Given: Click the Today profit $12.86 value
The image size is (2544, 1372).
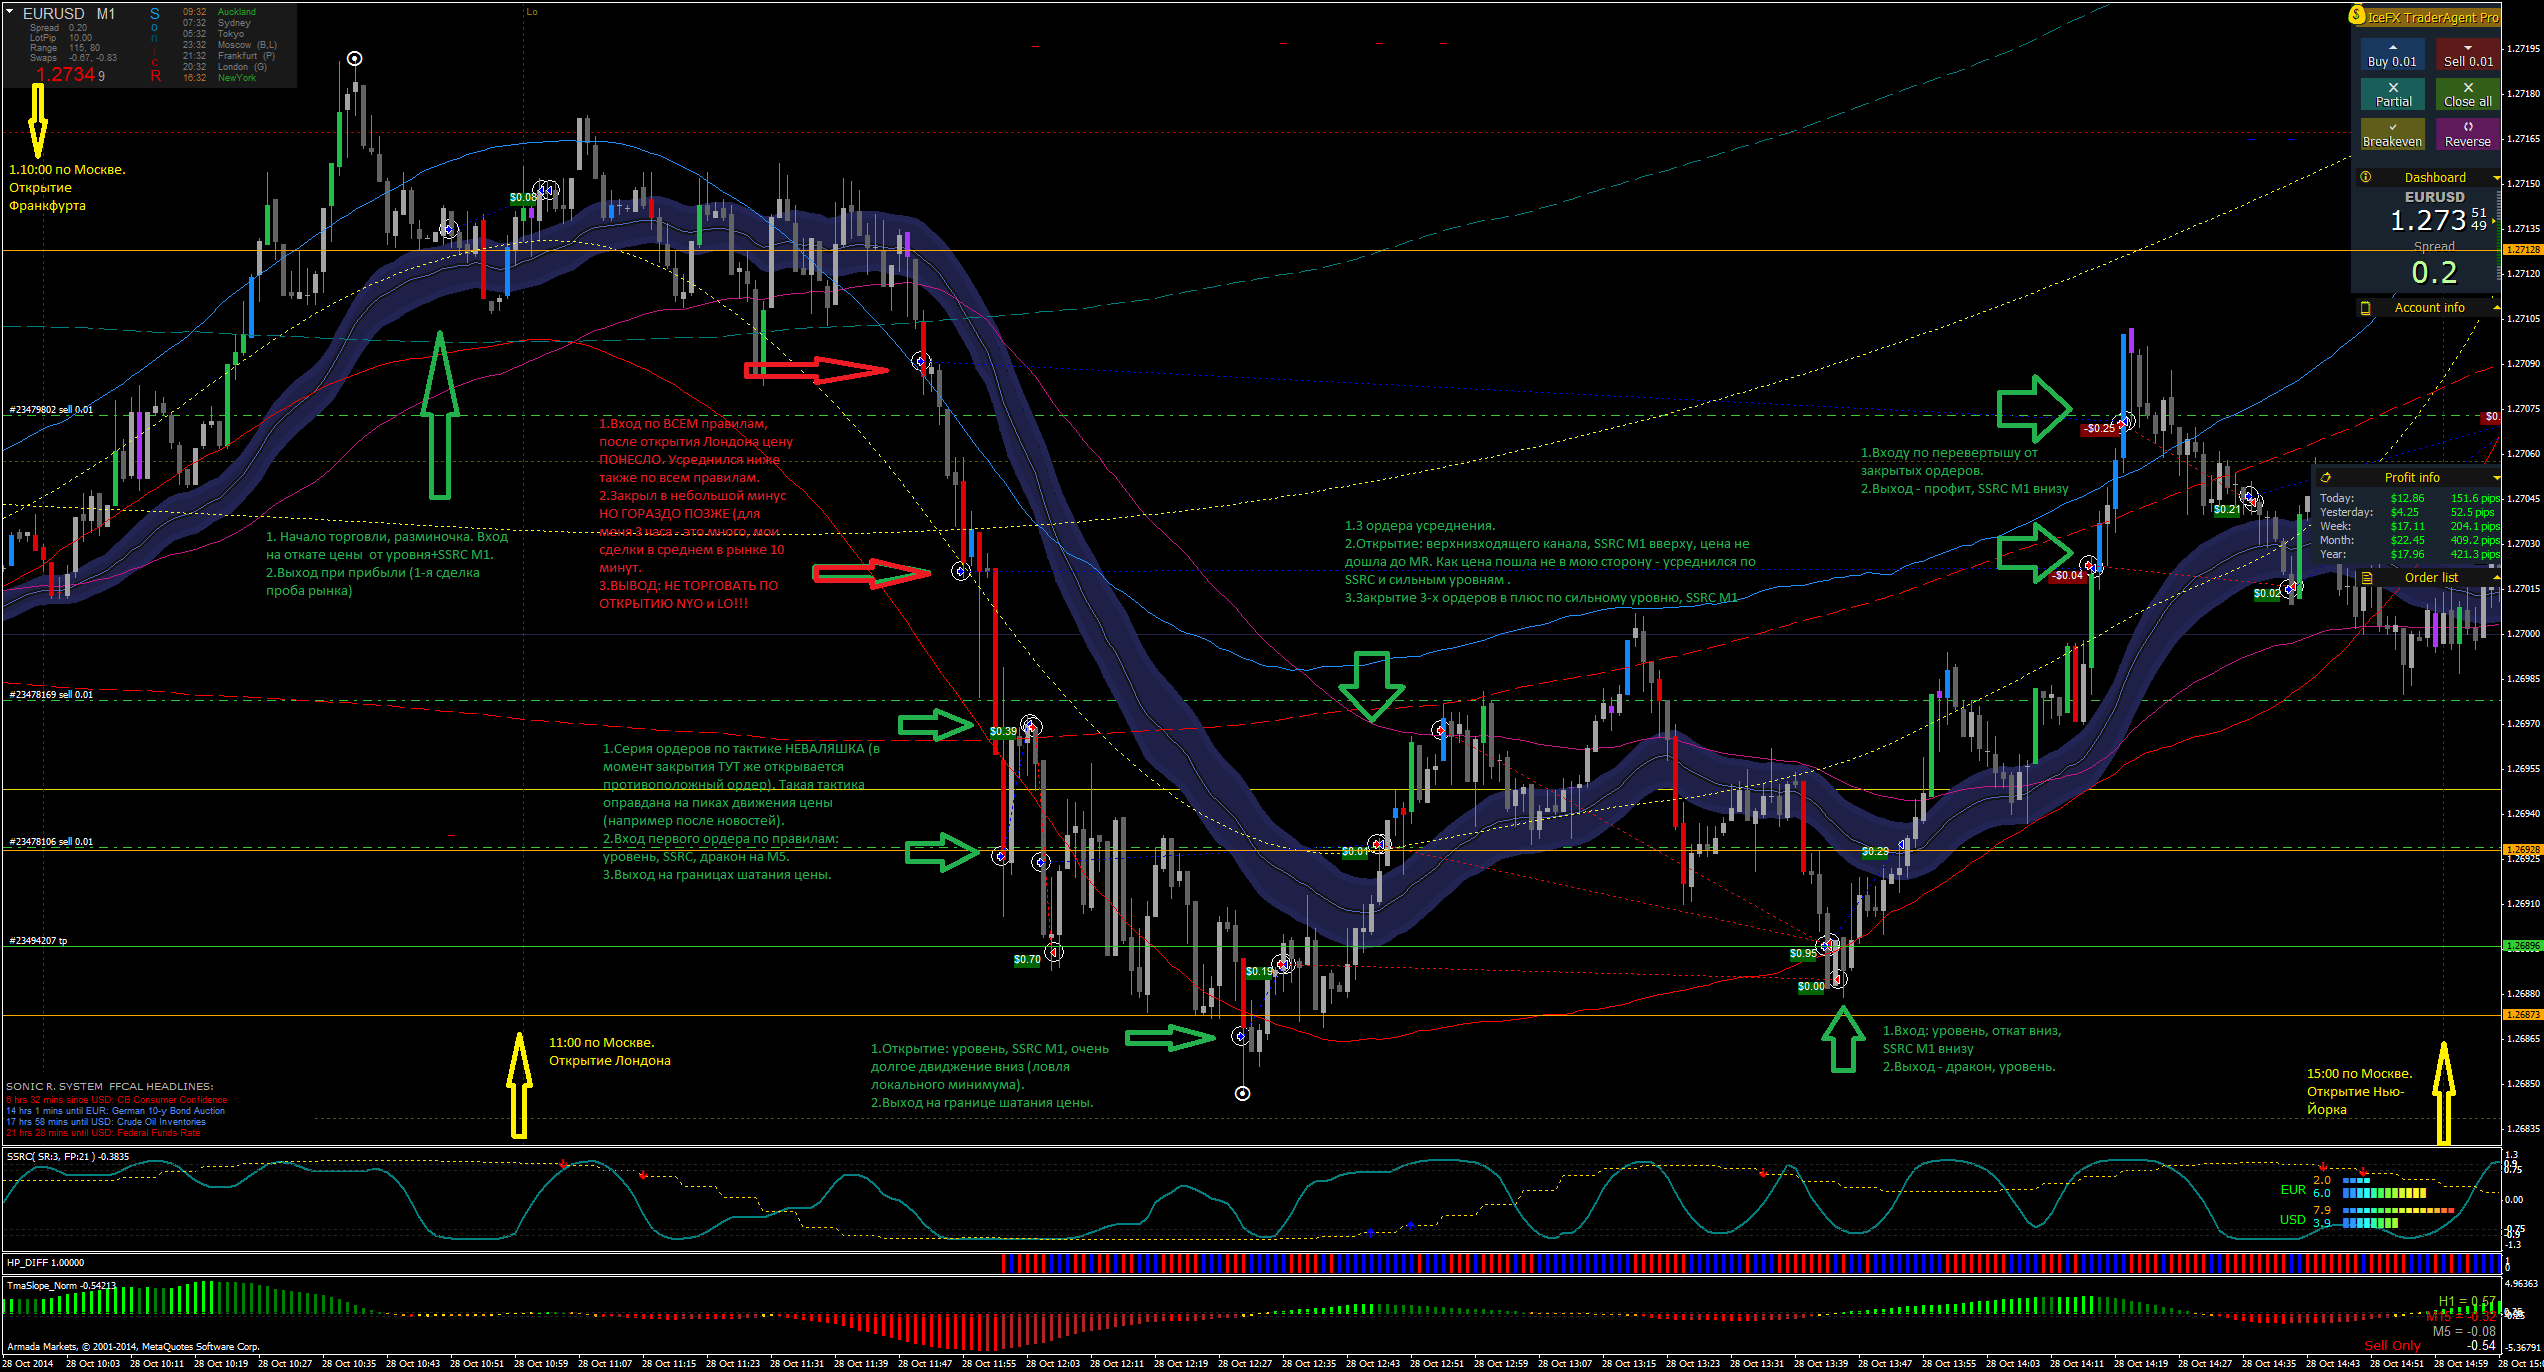Looking at the screenshot, I should (x=2407, y=498).
